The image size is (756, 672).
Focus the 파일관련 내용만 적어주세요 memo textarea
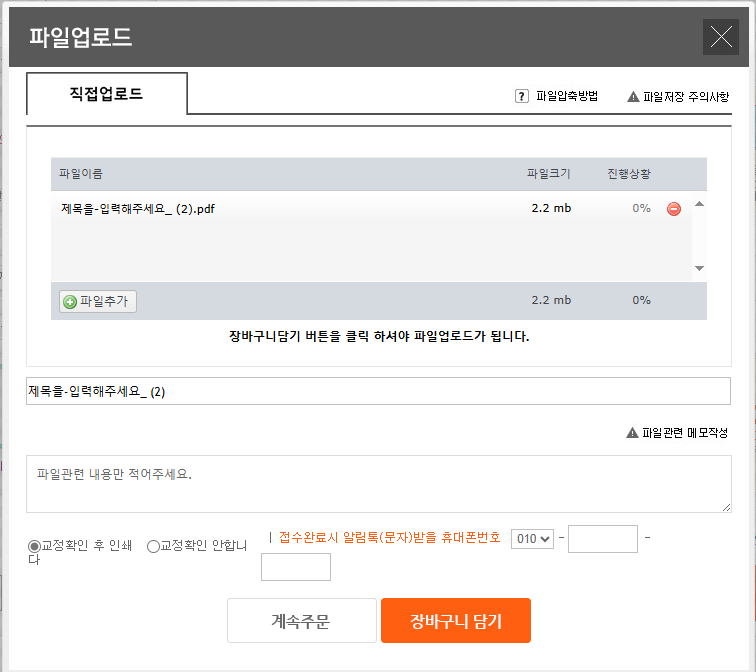378,484
